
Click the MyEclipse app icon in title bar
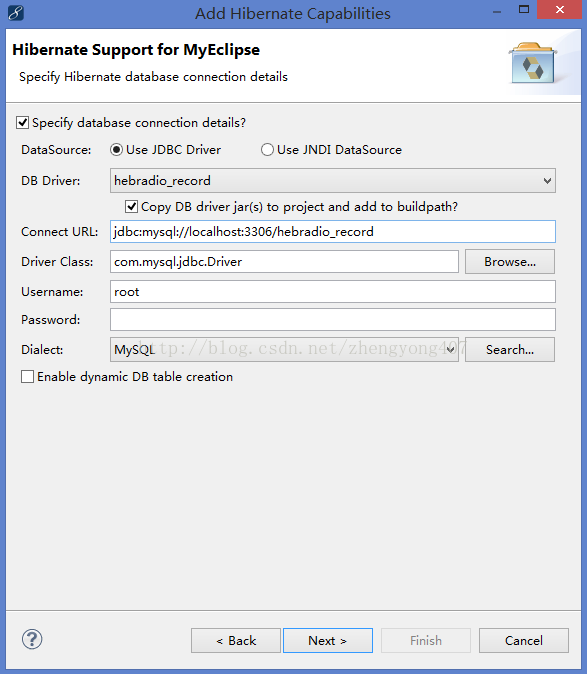(16, 13)
